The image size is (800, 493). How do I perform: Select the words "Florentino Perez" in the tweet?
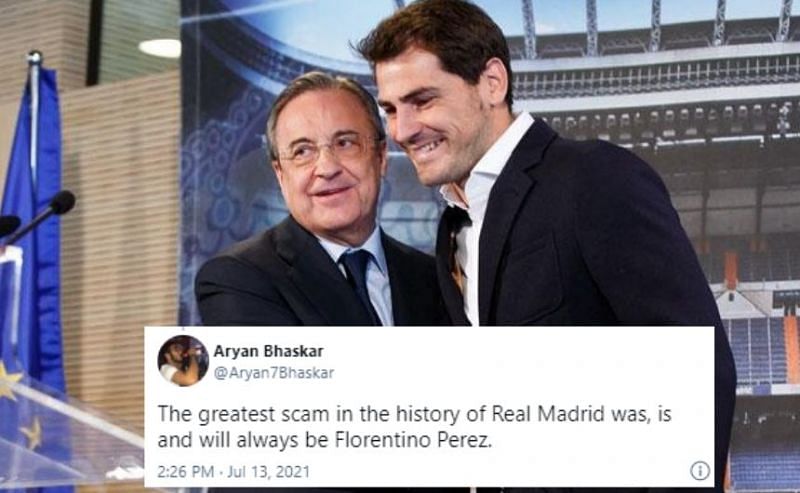click(x=413, y=440)
